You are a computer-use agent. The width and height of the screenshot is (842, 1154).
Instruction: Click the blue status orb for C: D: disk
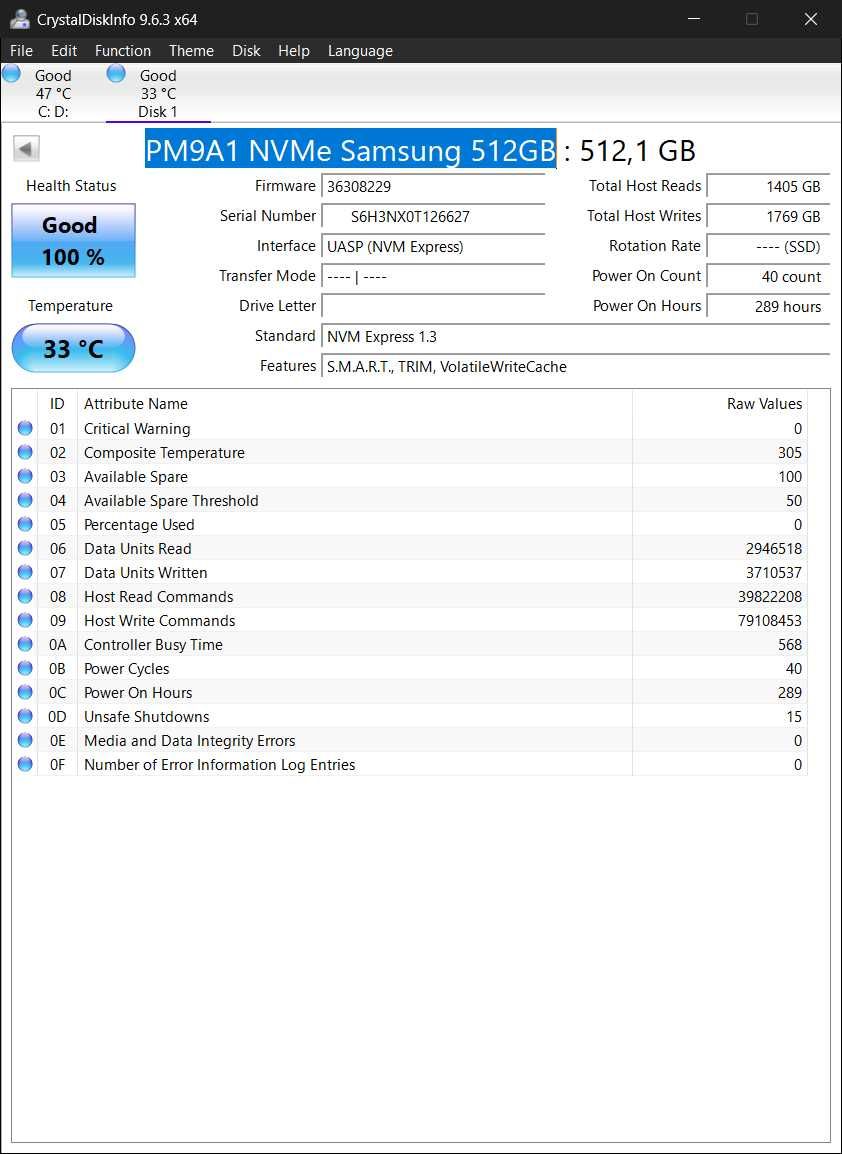12,74
